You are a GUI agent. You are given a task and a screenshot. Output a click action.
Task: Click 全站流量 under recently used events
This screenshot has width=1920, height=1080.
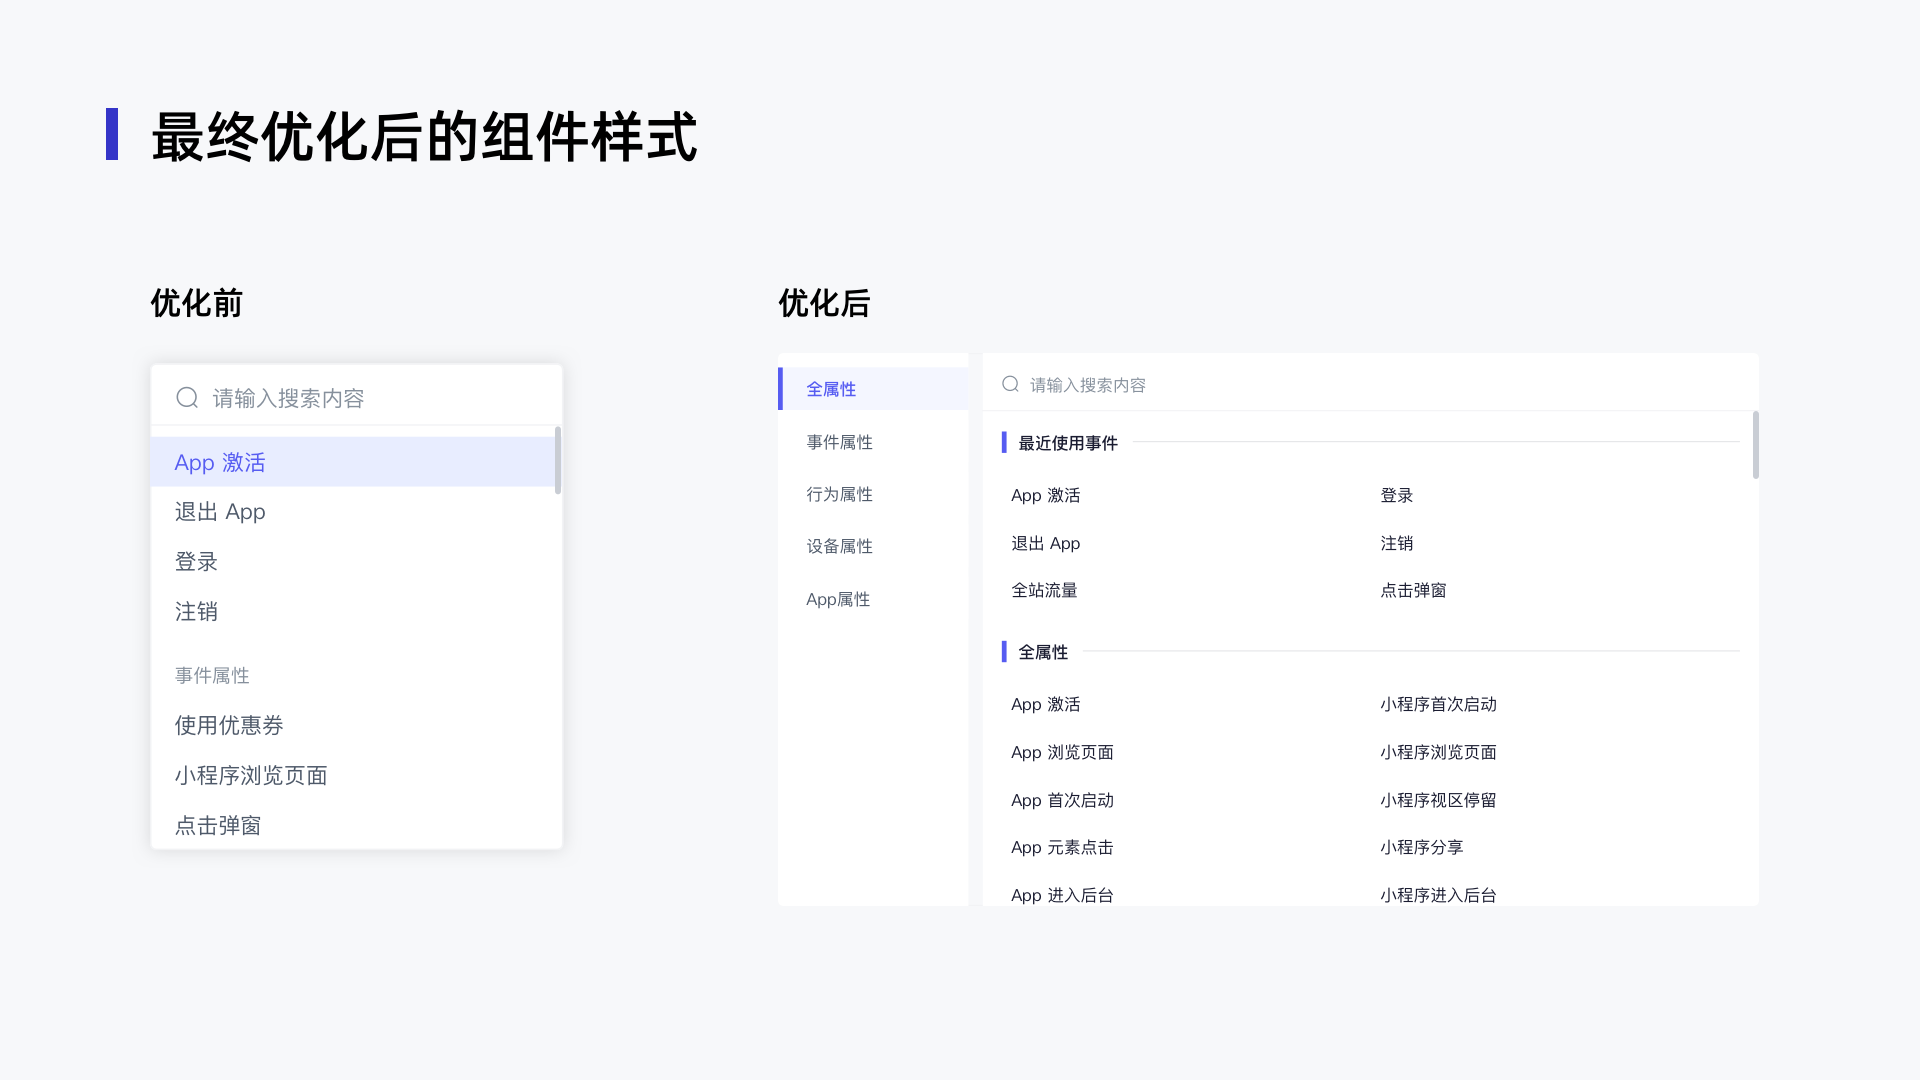[x=1044, y=590]
